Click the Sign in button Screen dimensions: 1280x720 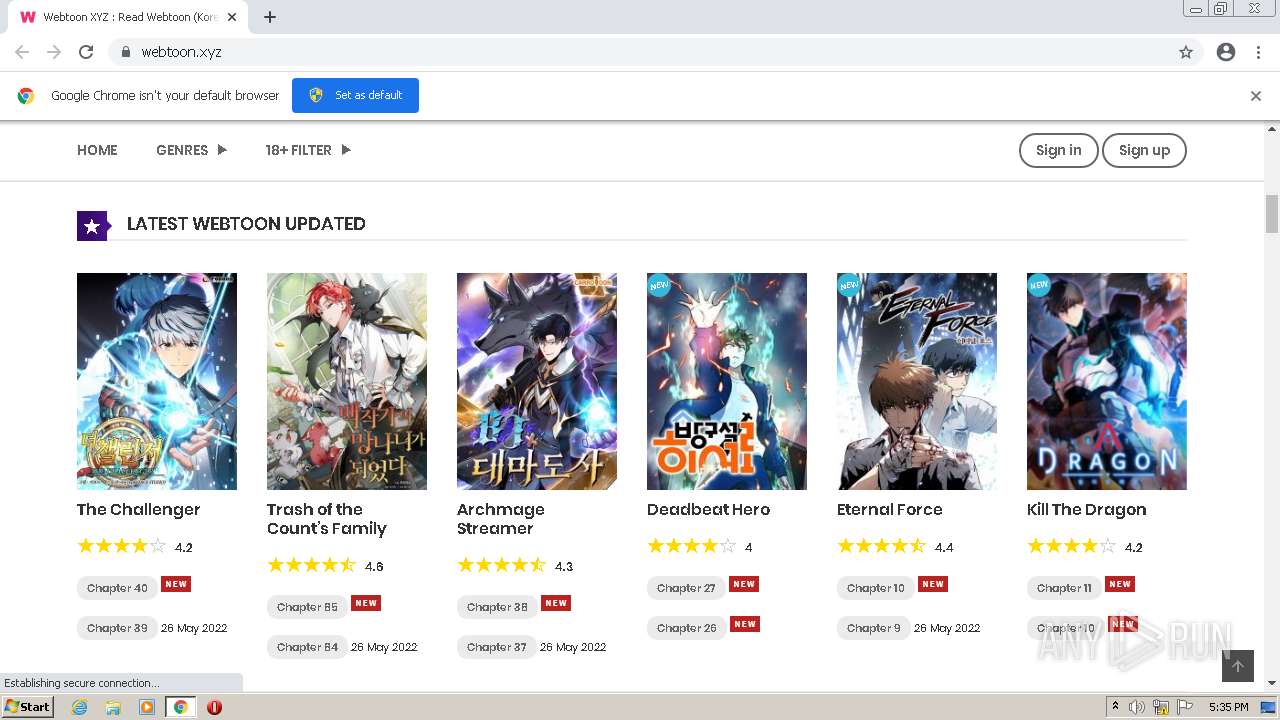coord(1059,150)
